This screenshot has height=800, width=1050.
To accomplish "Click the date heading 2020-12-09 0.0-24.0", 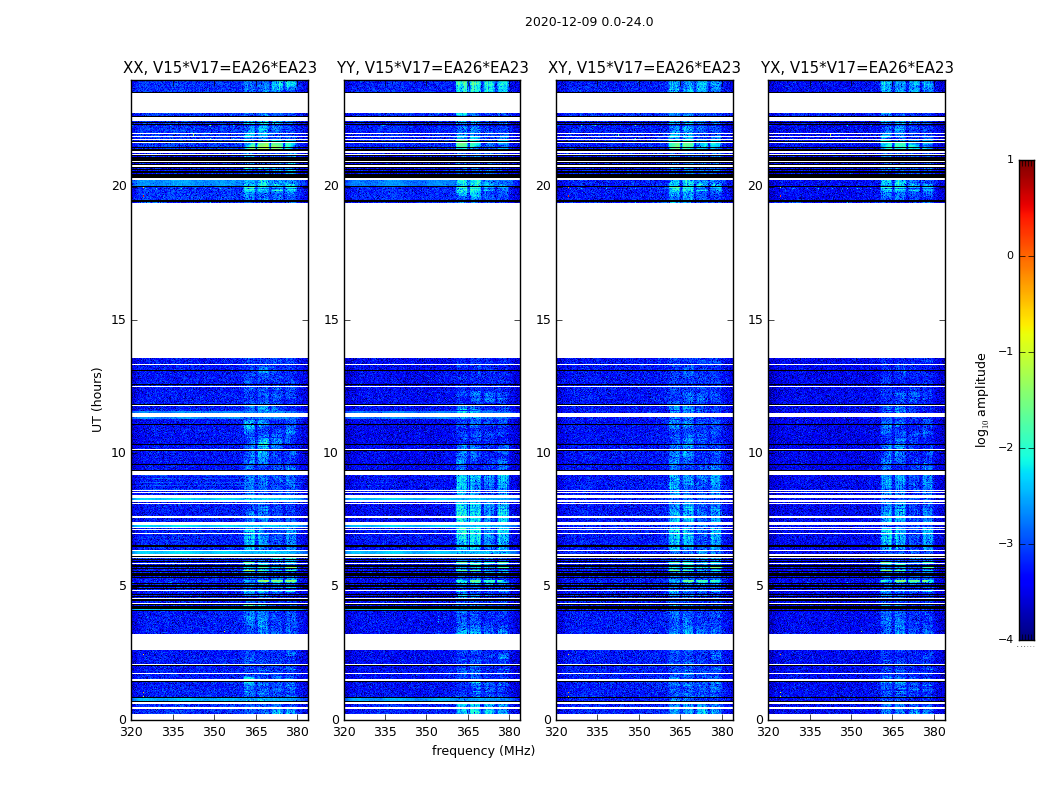I will (589, 22).
